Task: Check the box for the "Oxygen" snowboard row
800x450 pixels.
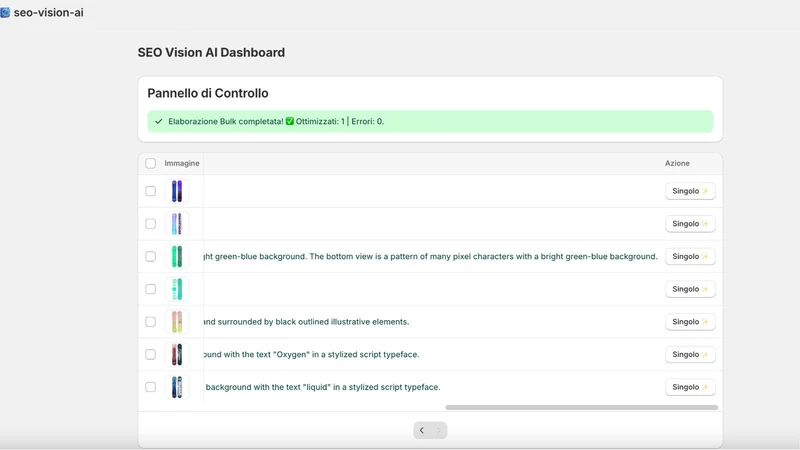Action: [151, 354]
